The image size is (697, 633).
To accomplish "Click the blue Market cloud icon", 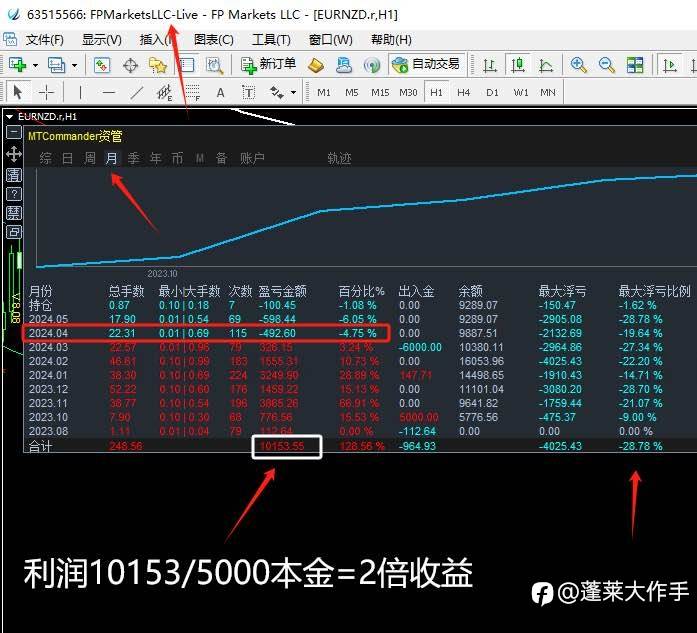I will (344, 65).
